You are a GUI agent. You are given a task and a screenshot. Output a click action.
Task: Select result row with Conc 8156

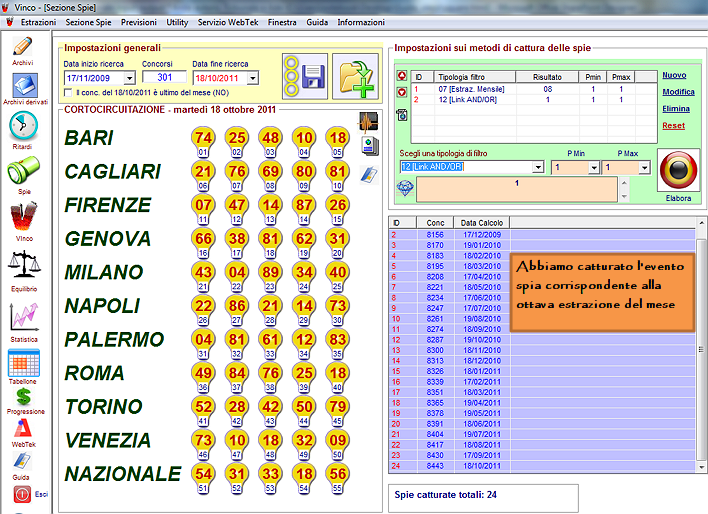coord(542,235)
